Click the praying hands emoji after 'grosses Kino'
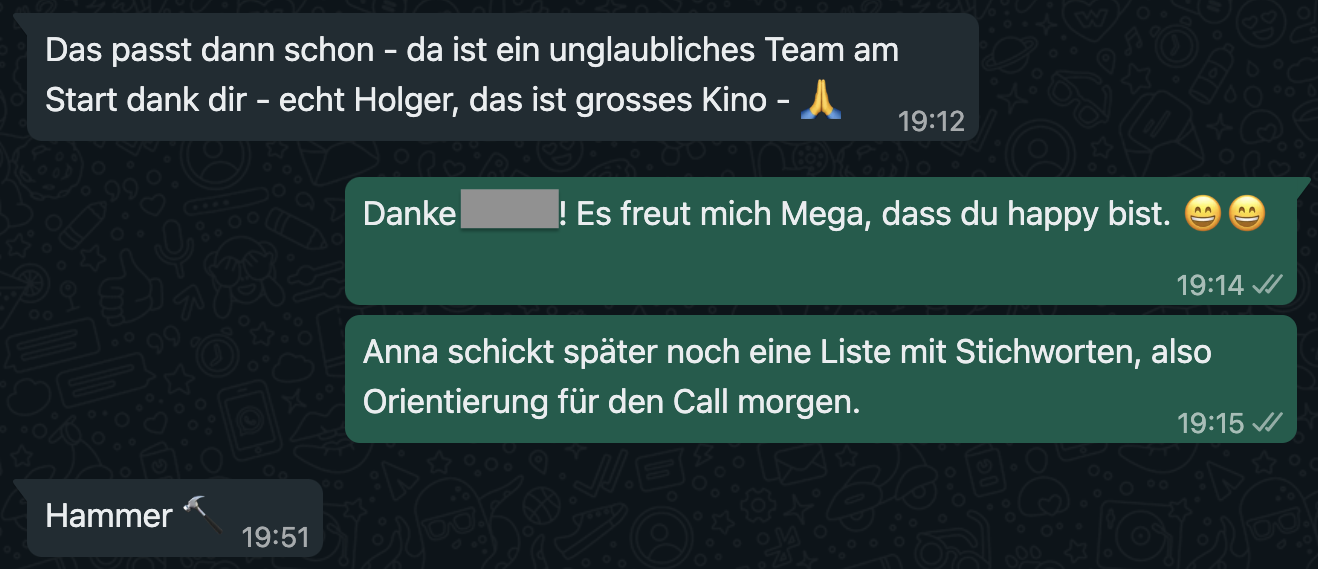 pos(821,101)
